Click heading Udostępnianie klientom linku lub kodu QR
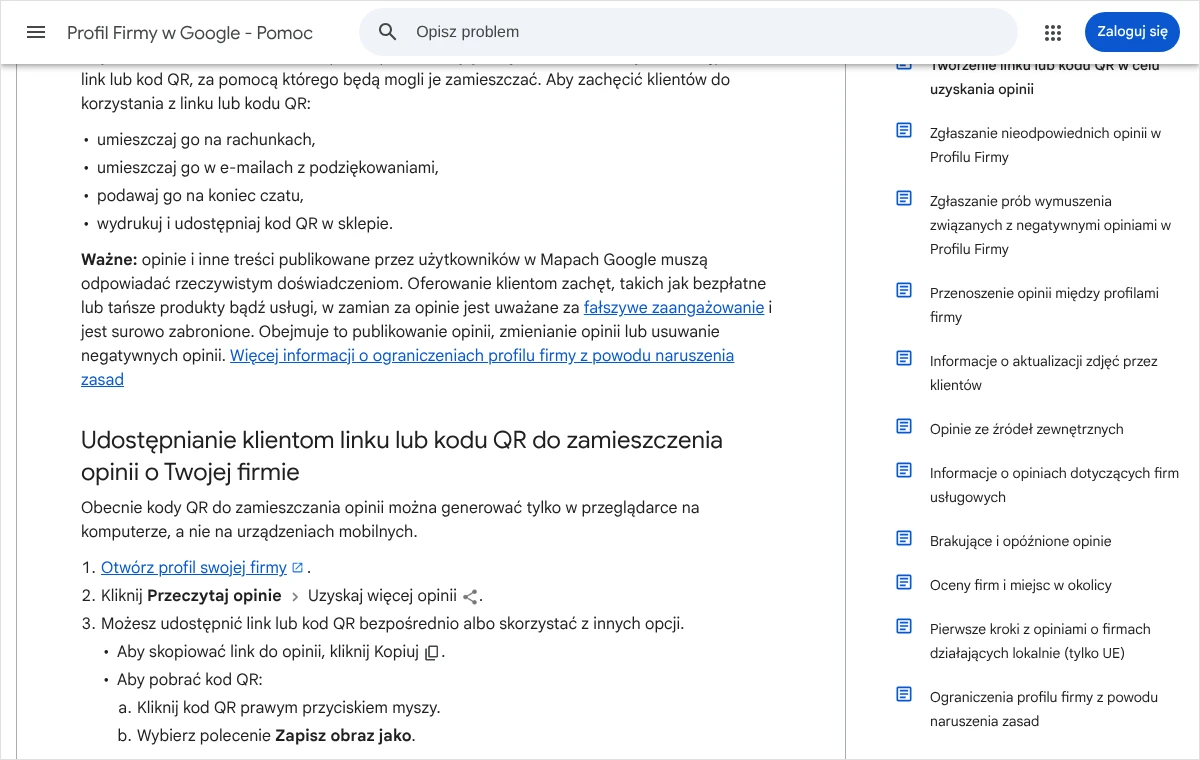Image resolution: width=1200 pixels, height=760 pixels. pos(402,456)
